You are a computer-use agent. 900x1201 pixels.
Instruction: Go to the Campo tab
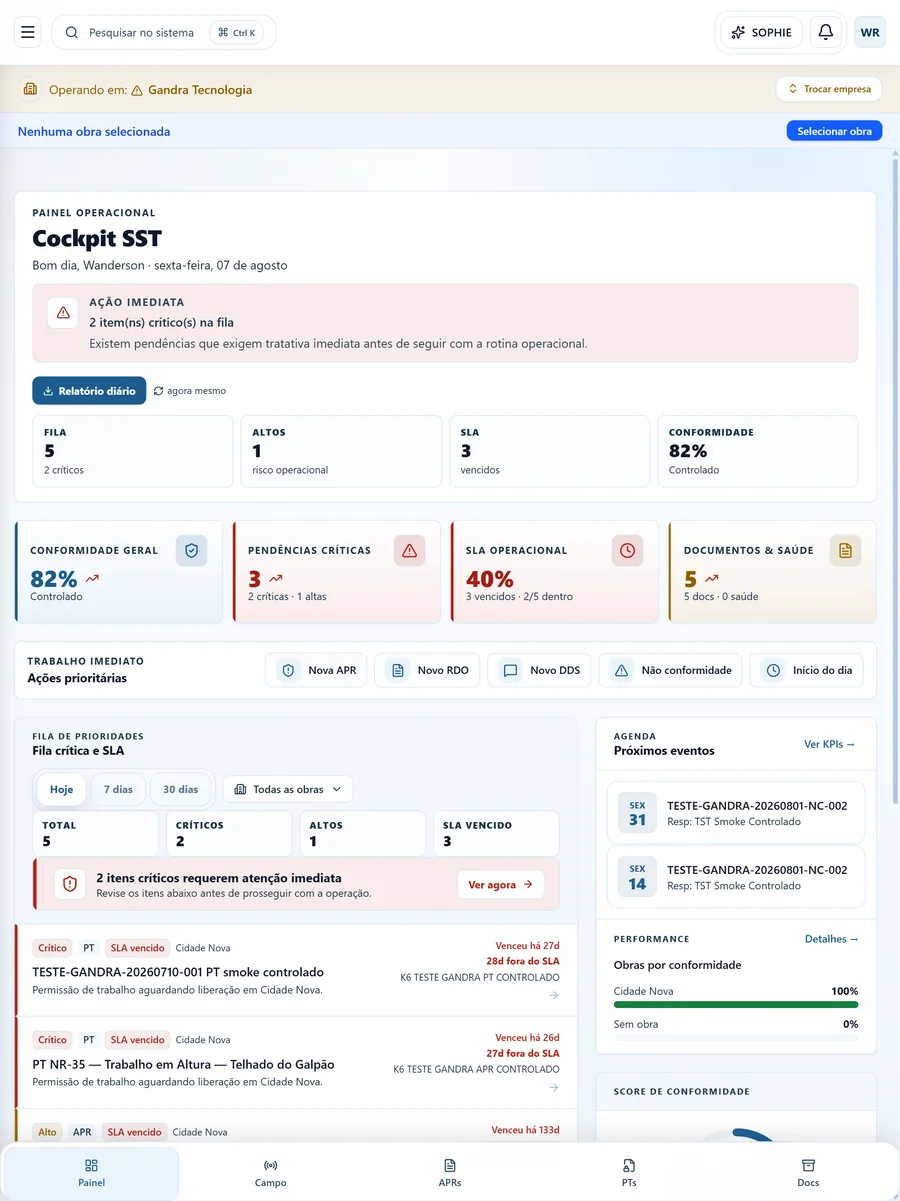(x=270, y=1173)
